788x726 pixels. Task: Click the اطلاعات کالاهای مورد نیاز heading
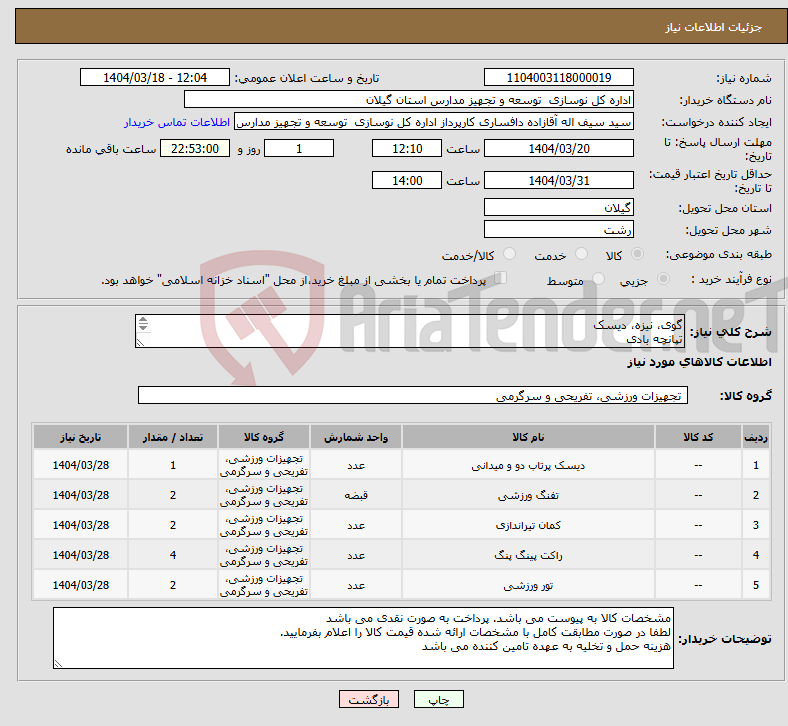pos(699,362)
